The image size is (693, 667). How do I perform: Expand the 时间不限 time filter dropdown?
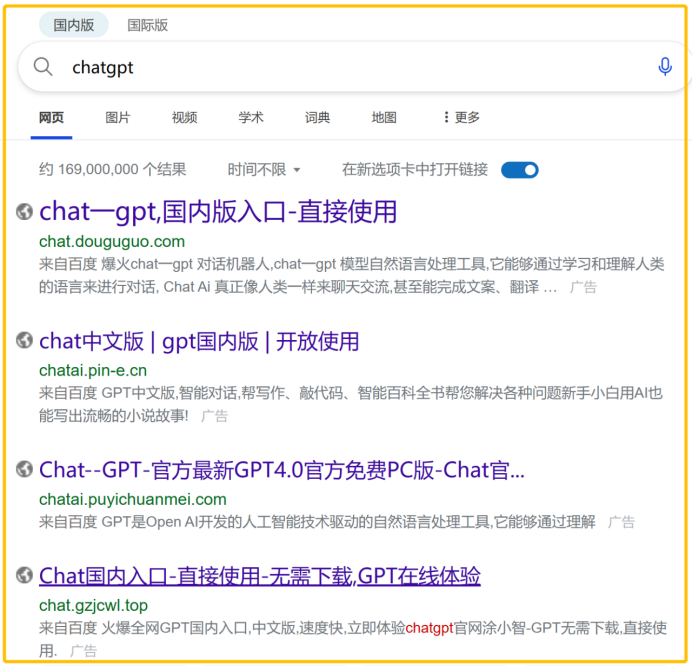click(x=264, y=170)
